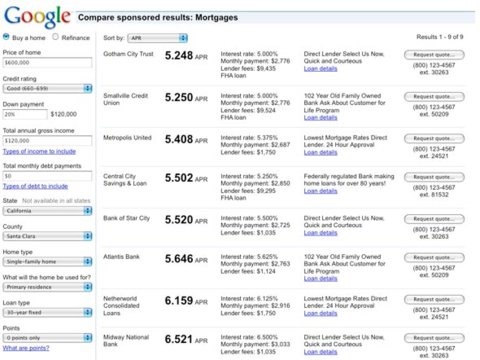Request quote from Atlantis Bank

pyautogui.click(x=434, y=257)
